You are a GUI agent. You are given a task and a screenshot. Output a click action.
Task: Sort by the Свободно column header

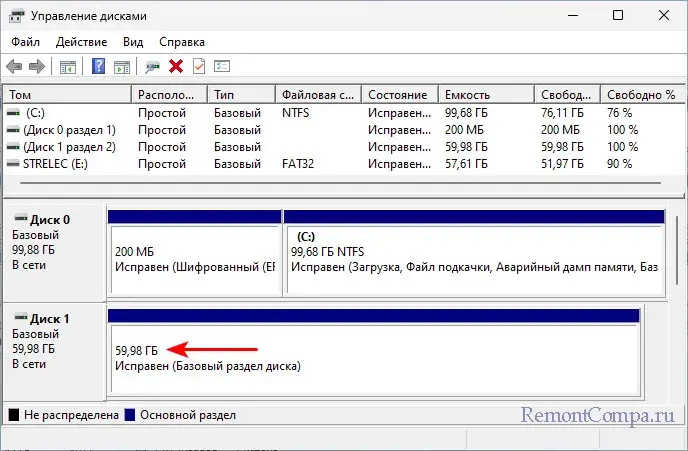tap(568, 95)
